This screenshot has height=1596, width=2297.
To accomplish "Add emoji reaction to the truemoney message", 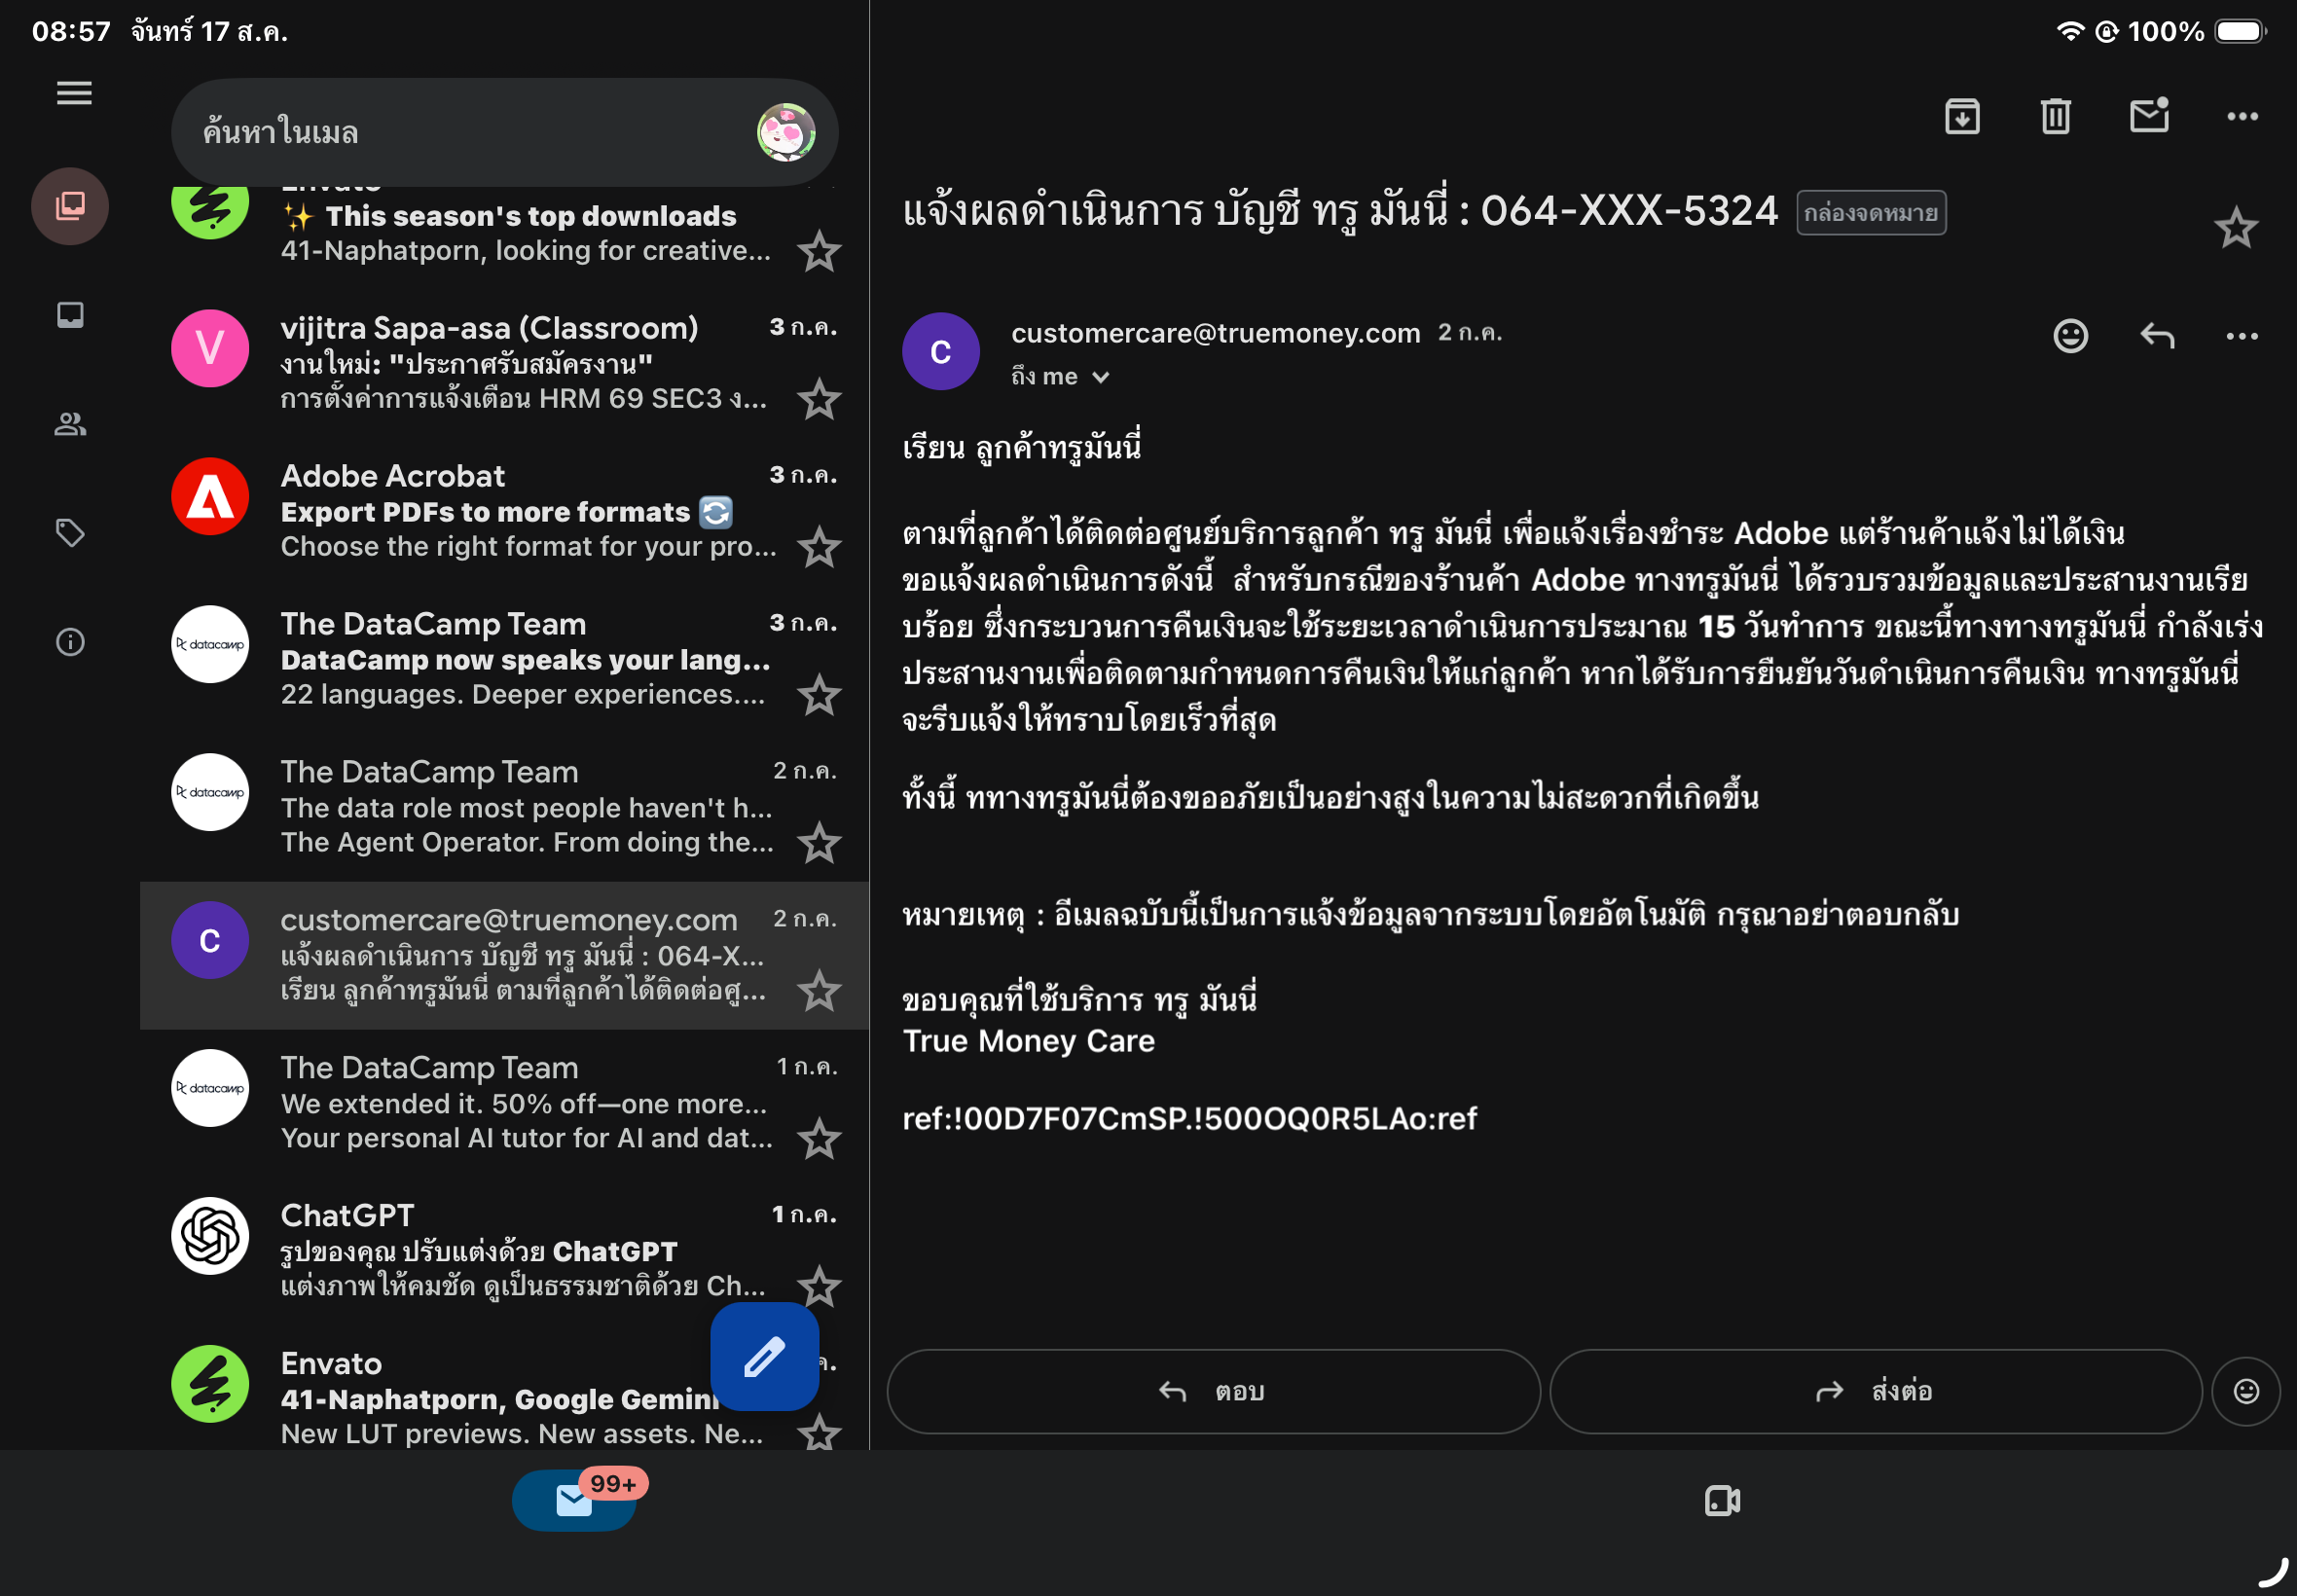I will pyautogui.click(x=2070, y=336).
